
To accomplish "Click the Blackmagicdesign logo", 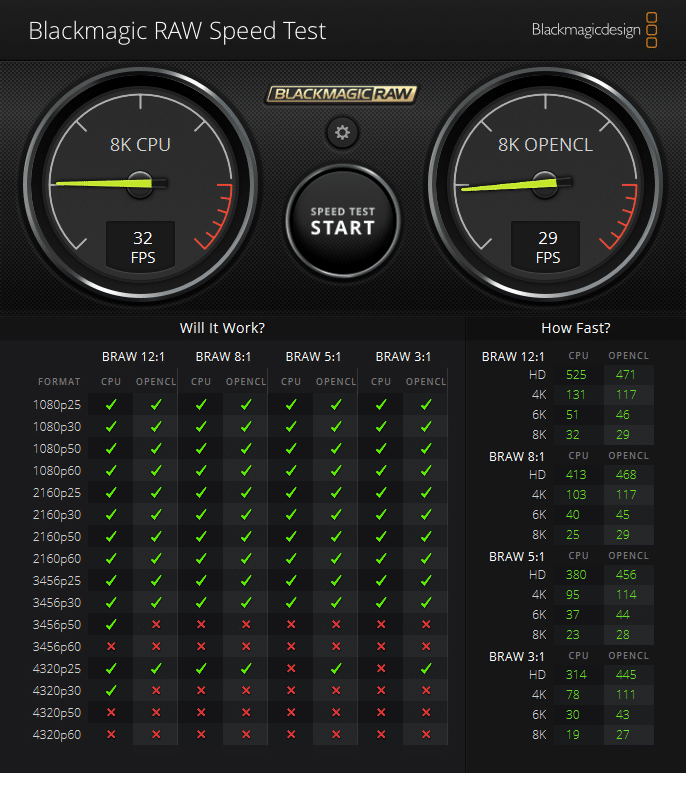I will coord(594,30).
